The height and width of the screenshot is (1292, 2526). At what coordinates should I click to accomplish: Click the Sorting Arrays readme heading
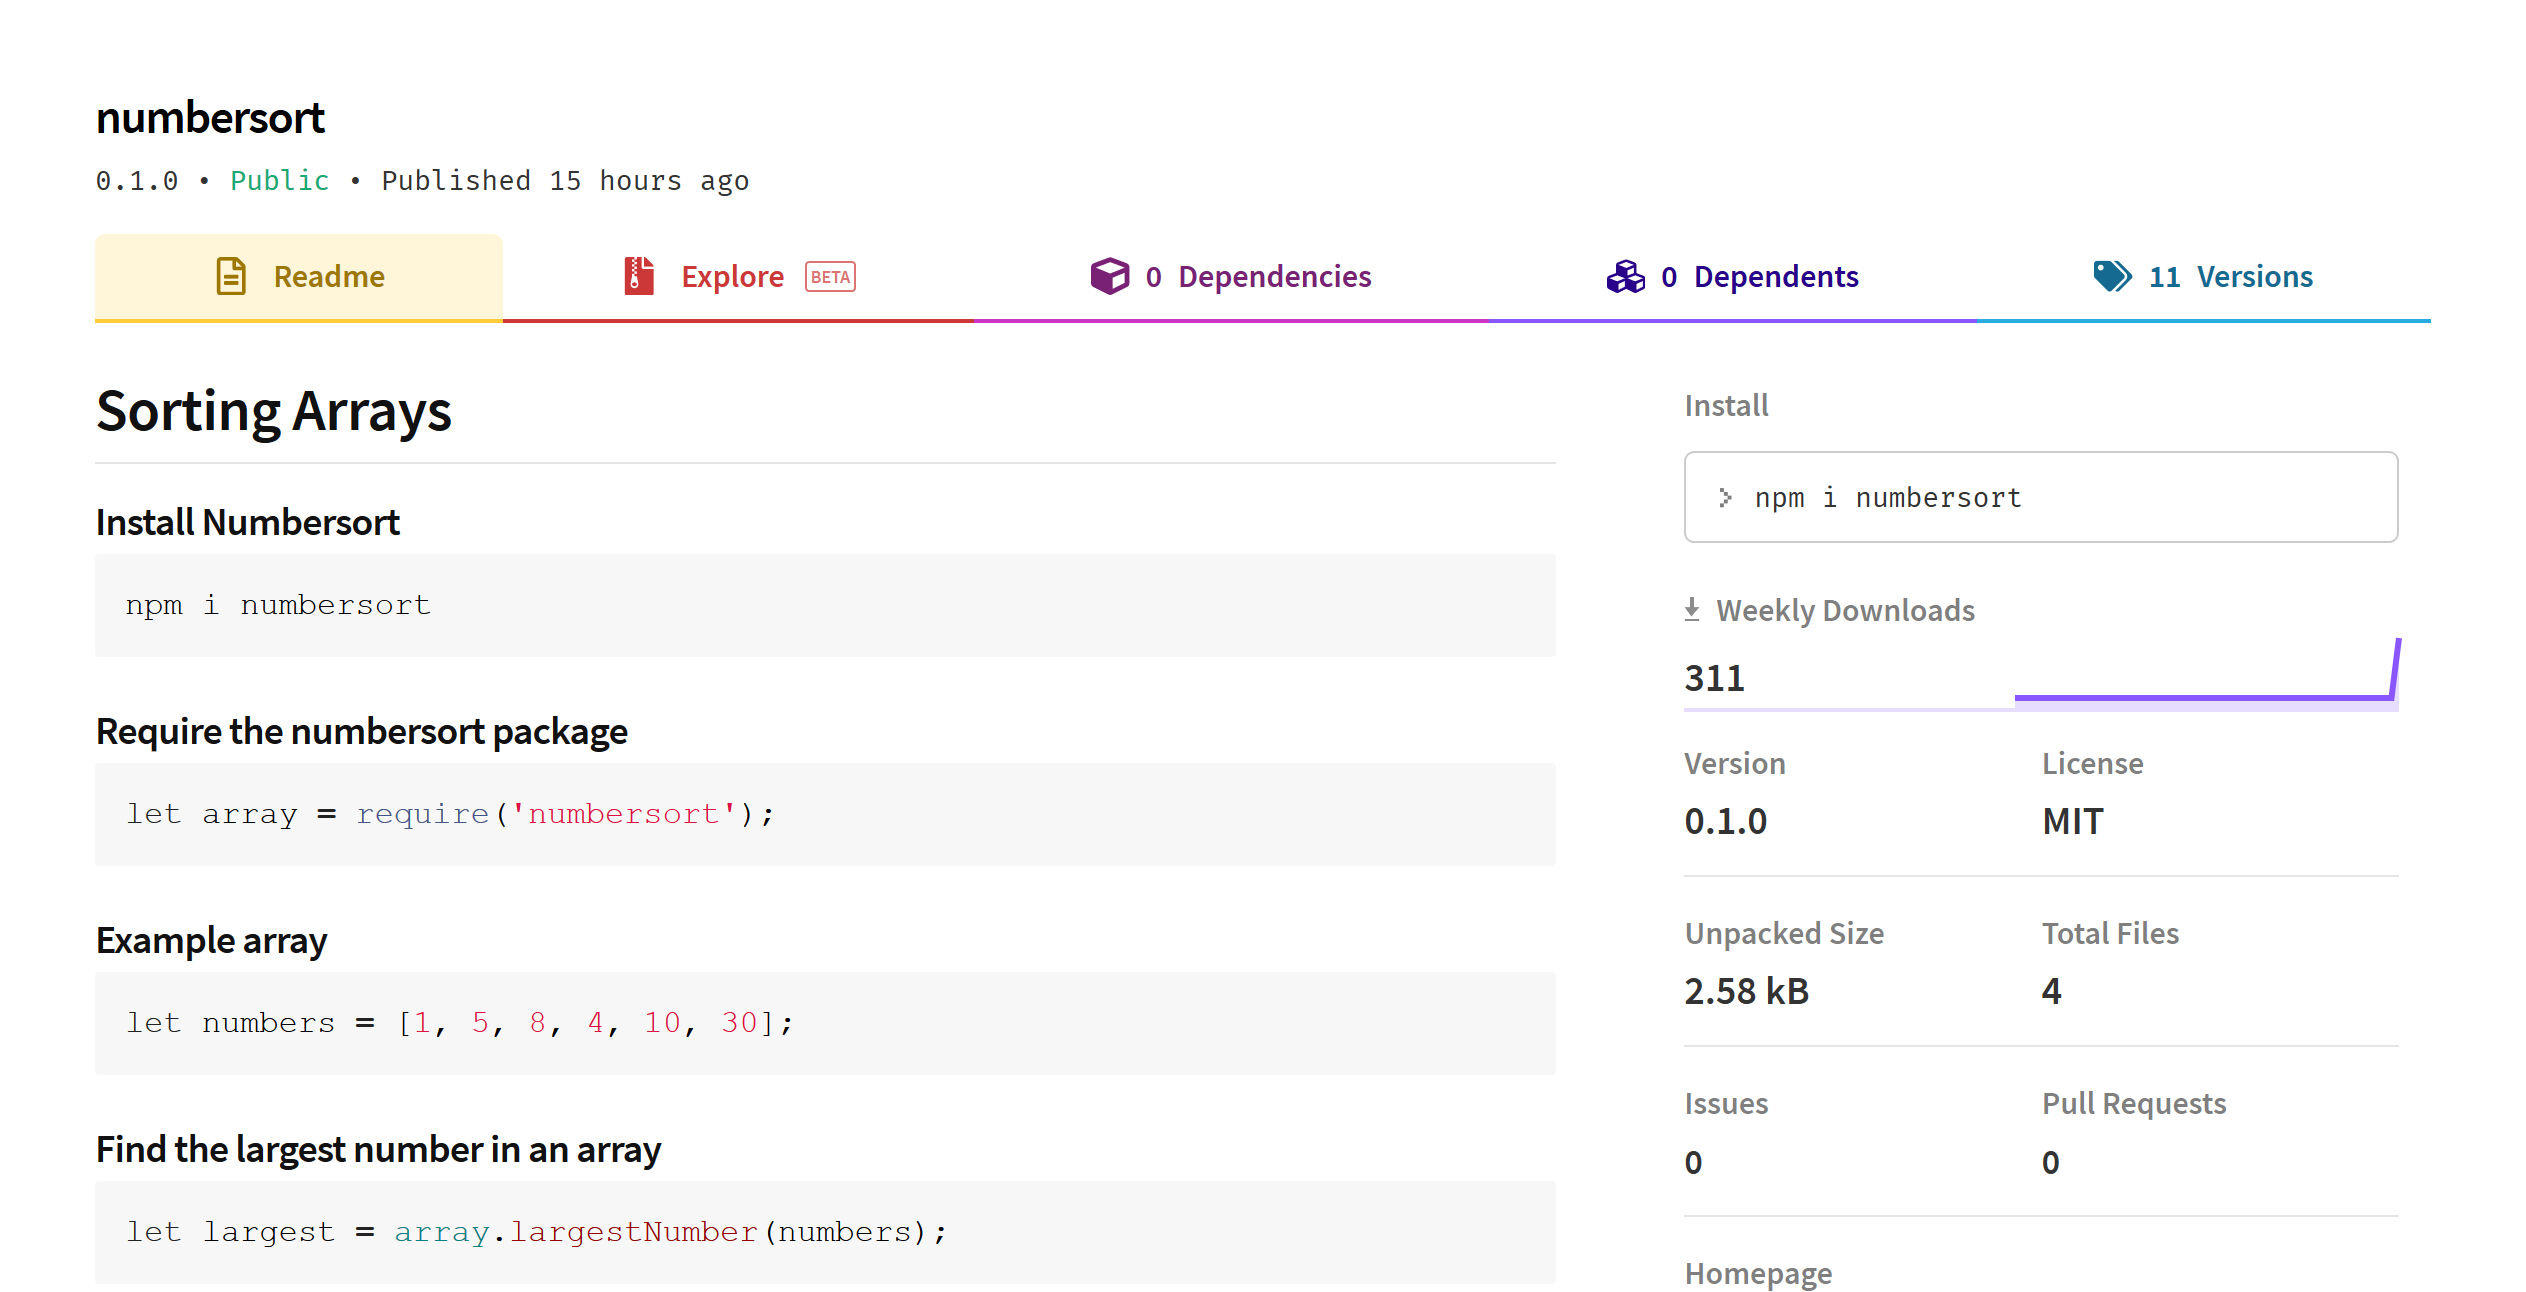[273, 410]
